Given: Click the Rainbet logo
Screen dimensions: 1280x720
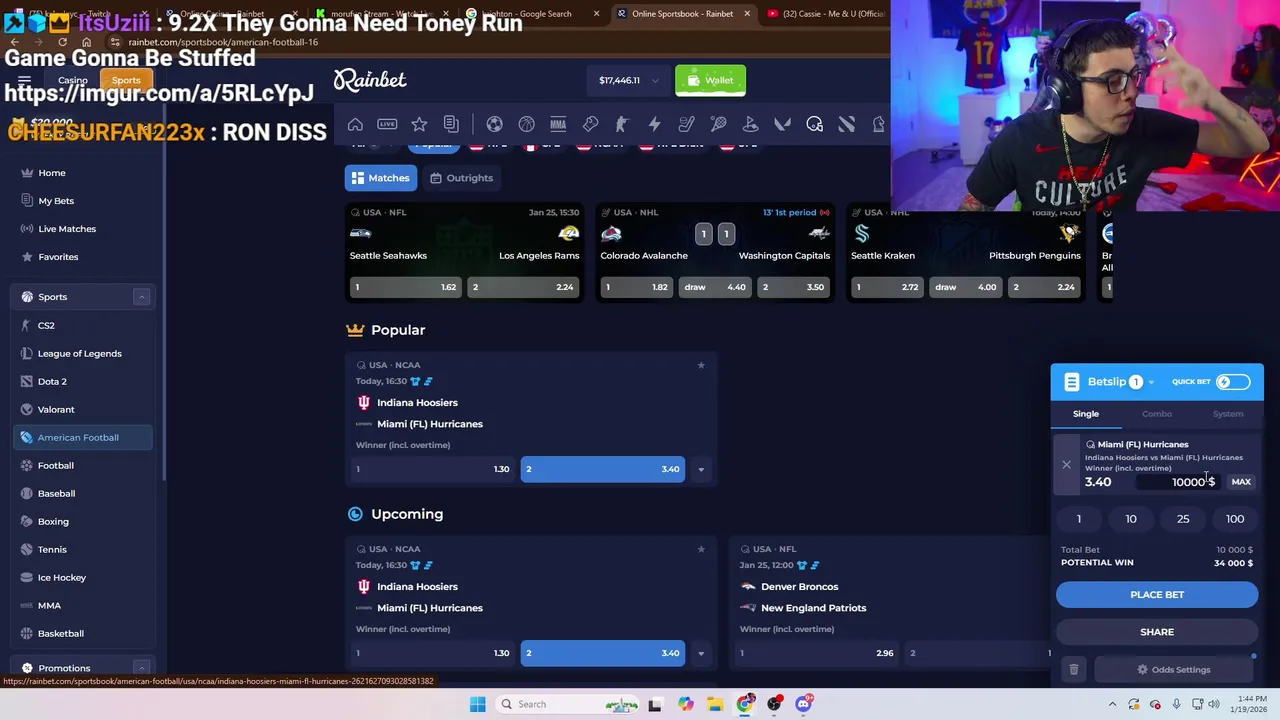Looking at the screenshot, I should point(370,80).
